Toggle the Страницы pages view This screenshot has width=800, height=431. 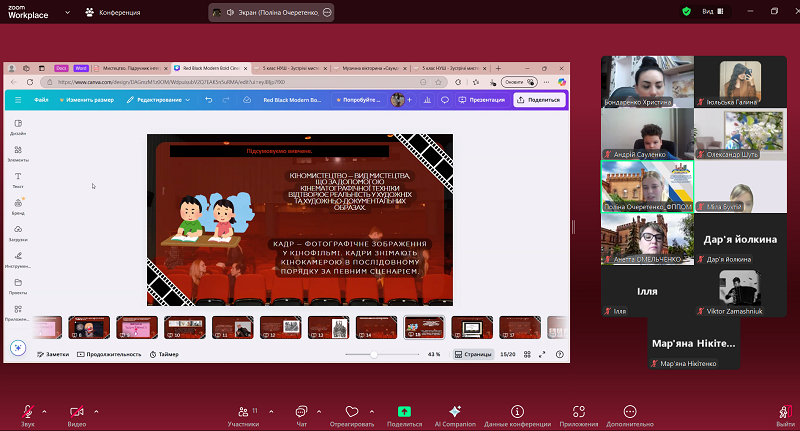tap(473, 354)
